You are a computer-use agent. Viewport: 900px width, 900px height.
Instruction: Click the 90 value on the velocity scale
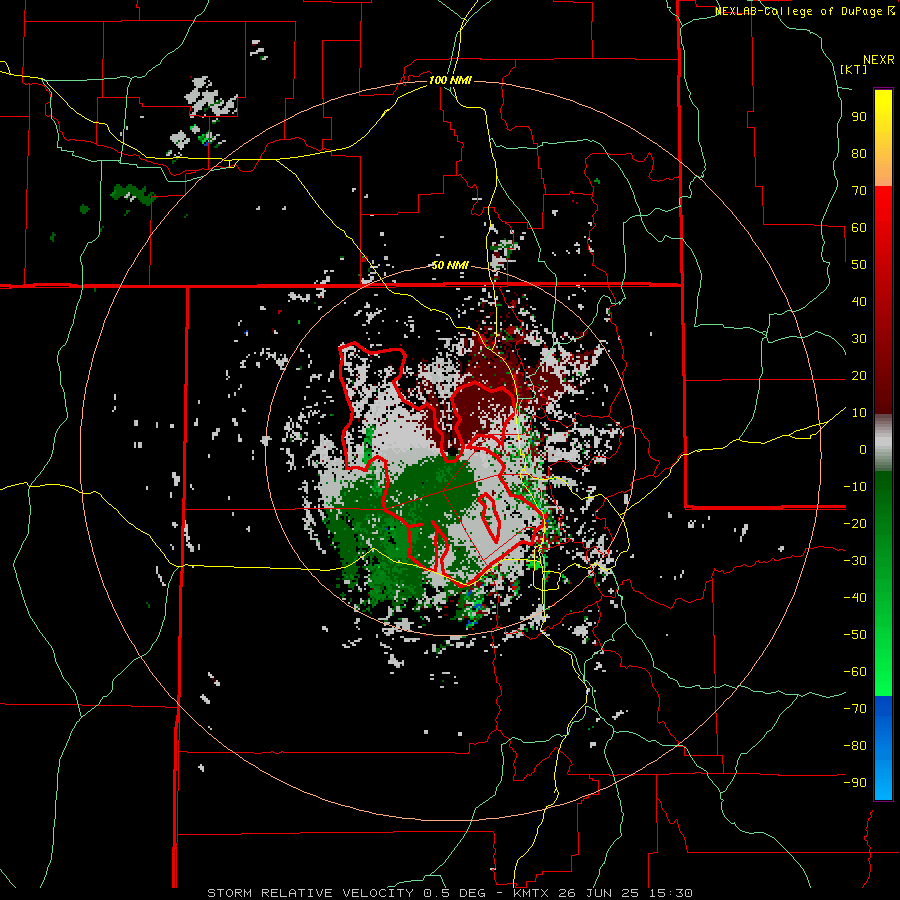pyautogui.click(x=859, y=117)
